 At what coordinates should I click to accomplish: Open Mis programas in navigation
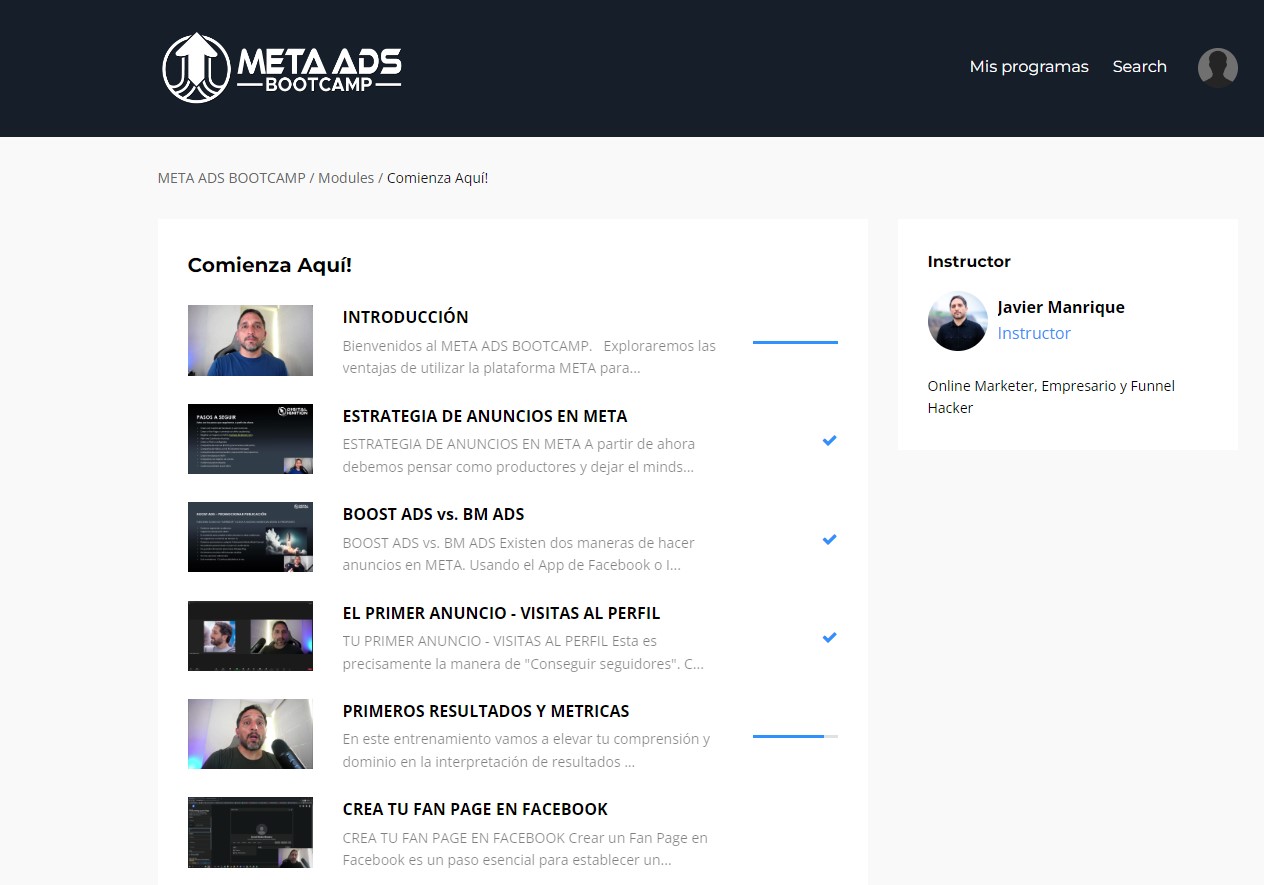(x=1029, y=67)
